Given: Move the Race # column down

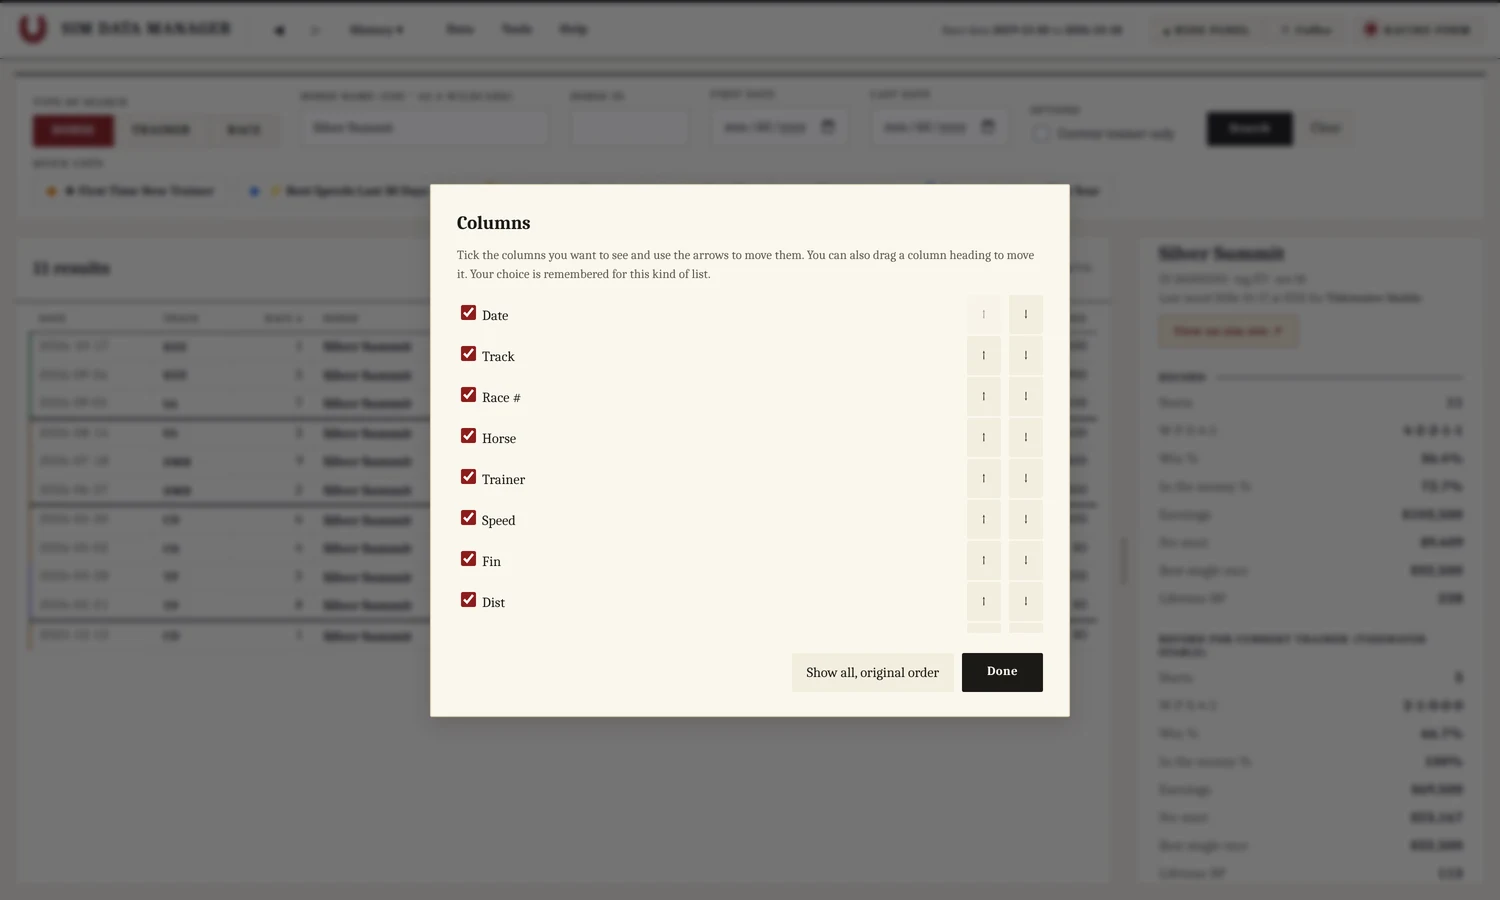Looking at the screenshot, I should (x=1026, y=397).
